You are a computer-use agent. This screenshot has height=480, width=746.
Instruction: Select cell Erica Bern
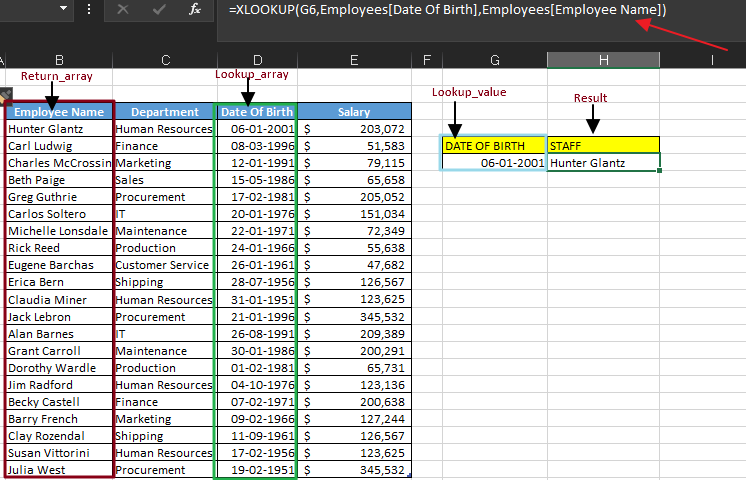tap(59, 282)
